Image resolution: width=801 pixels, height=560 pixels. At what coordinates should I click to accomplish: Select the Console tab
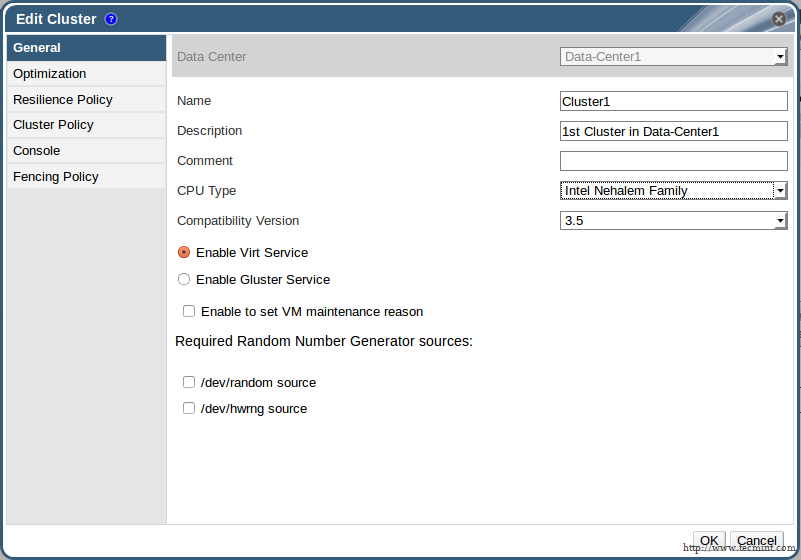(37, 151)
